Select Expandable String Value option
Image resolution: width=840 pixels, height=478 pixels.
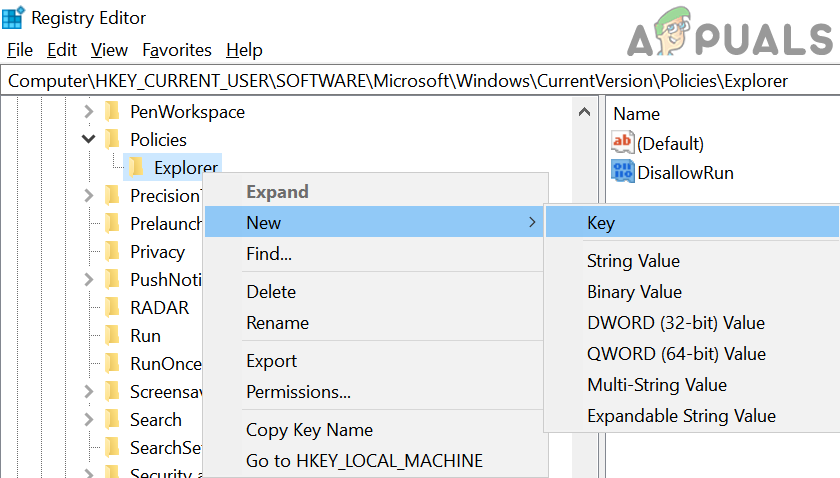pos(692,416)
